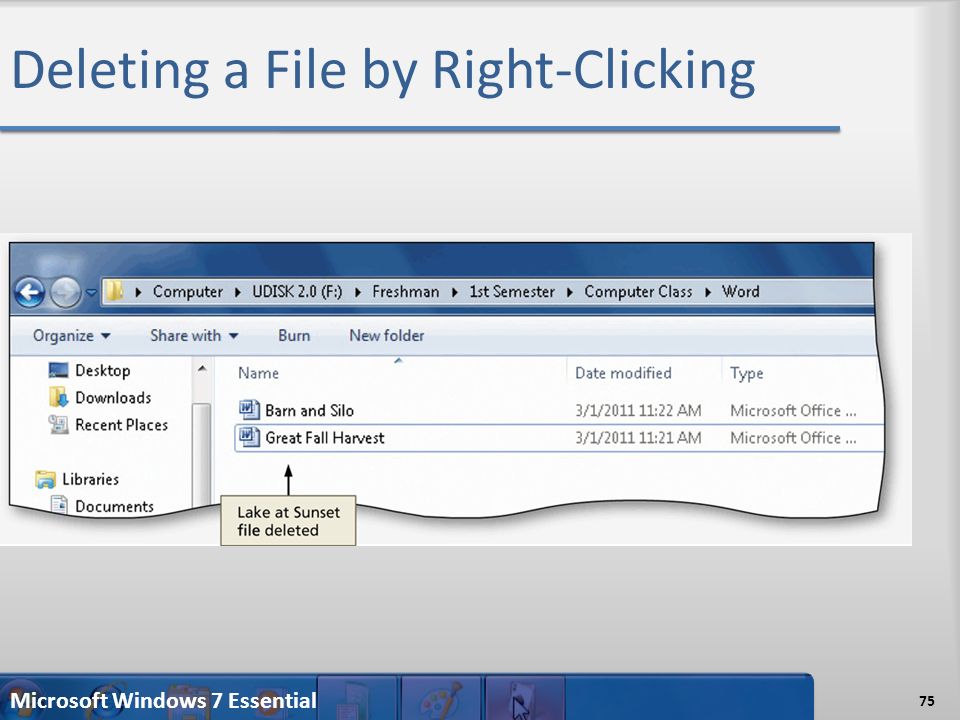Select UDISK 2.0 (F:) breadcrumb
960x720 pixels.
298,292
